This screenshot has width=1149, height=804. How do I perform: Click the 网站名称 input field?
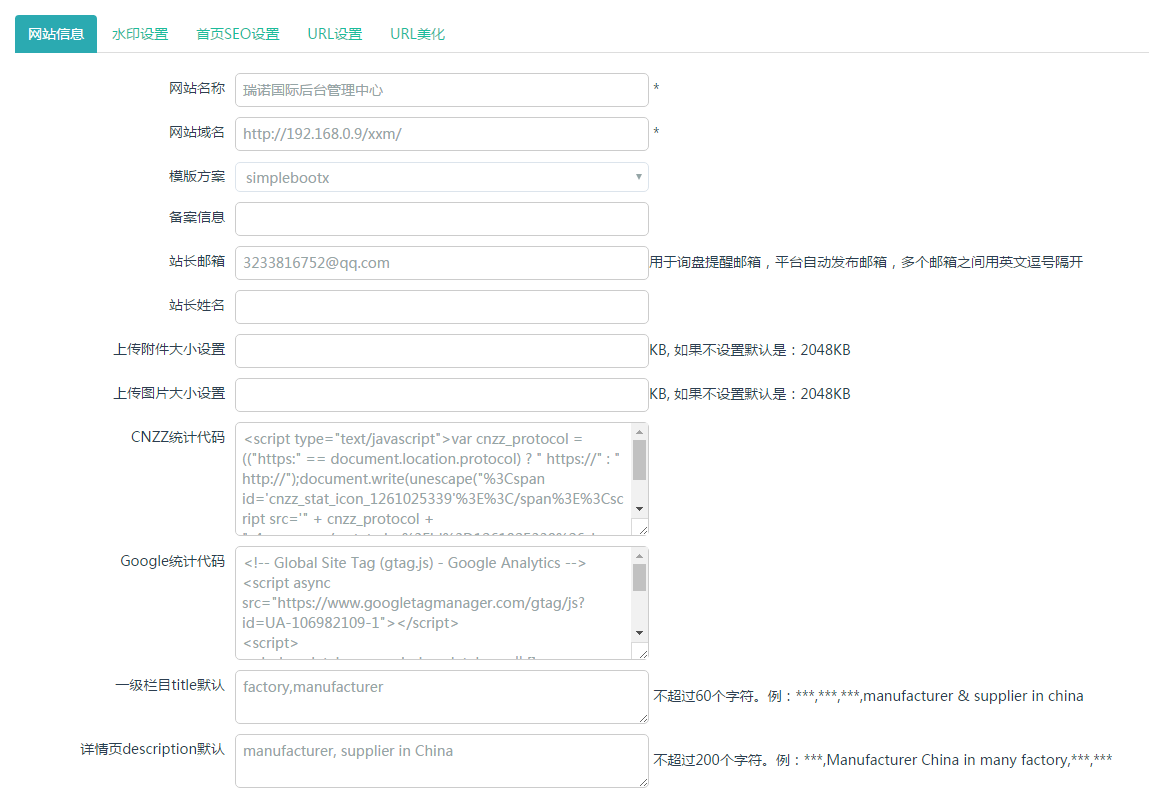click(442, 90)
